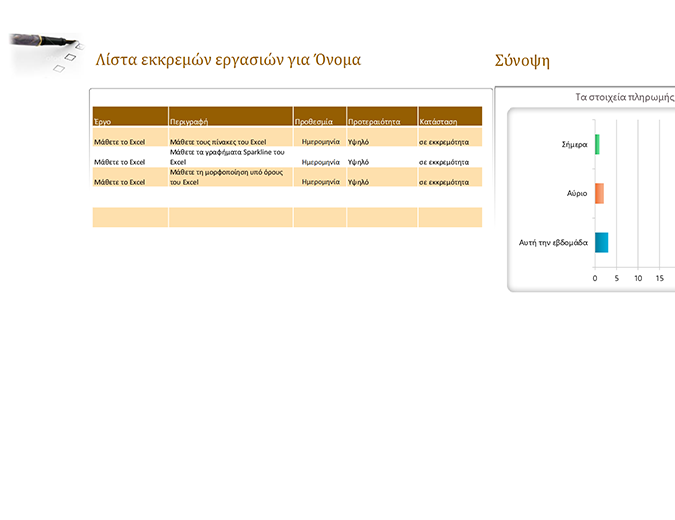Image resolution: width=675 pixels, height=520 pixels.
Task: Click 'σε εκκρεμότητα' in the Sparkline row
Action: (444, 162)
